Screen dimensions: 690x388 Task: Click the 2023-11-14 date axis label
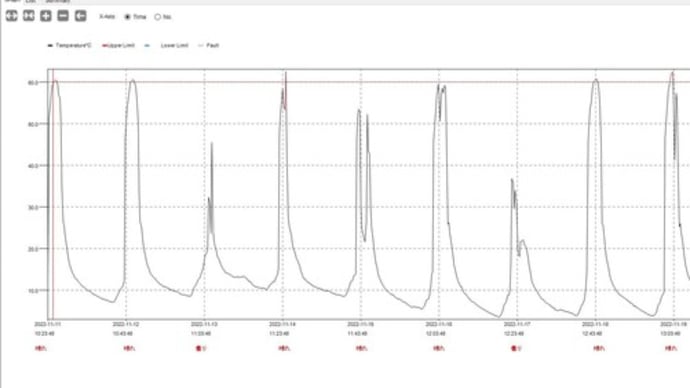click(283, 324)
